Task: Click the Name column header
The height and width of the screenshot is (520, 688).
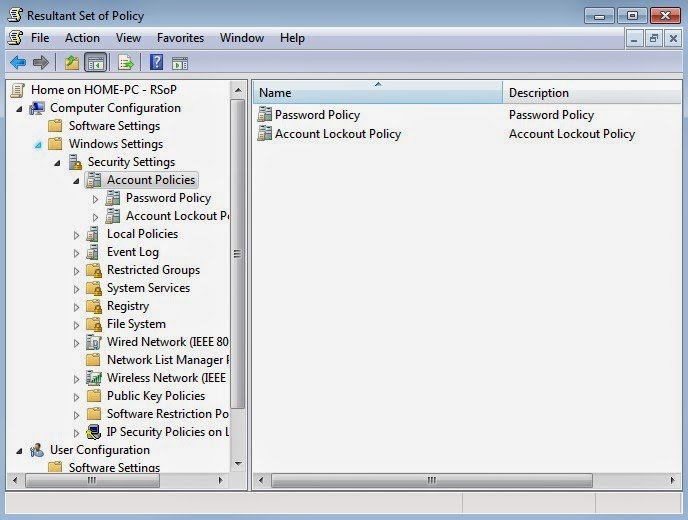Action: coord(376,93)
